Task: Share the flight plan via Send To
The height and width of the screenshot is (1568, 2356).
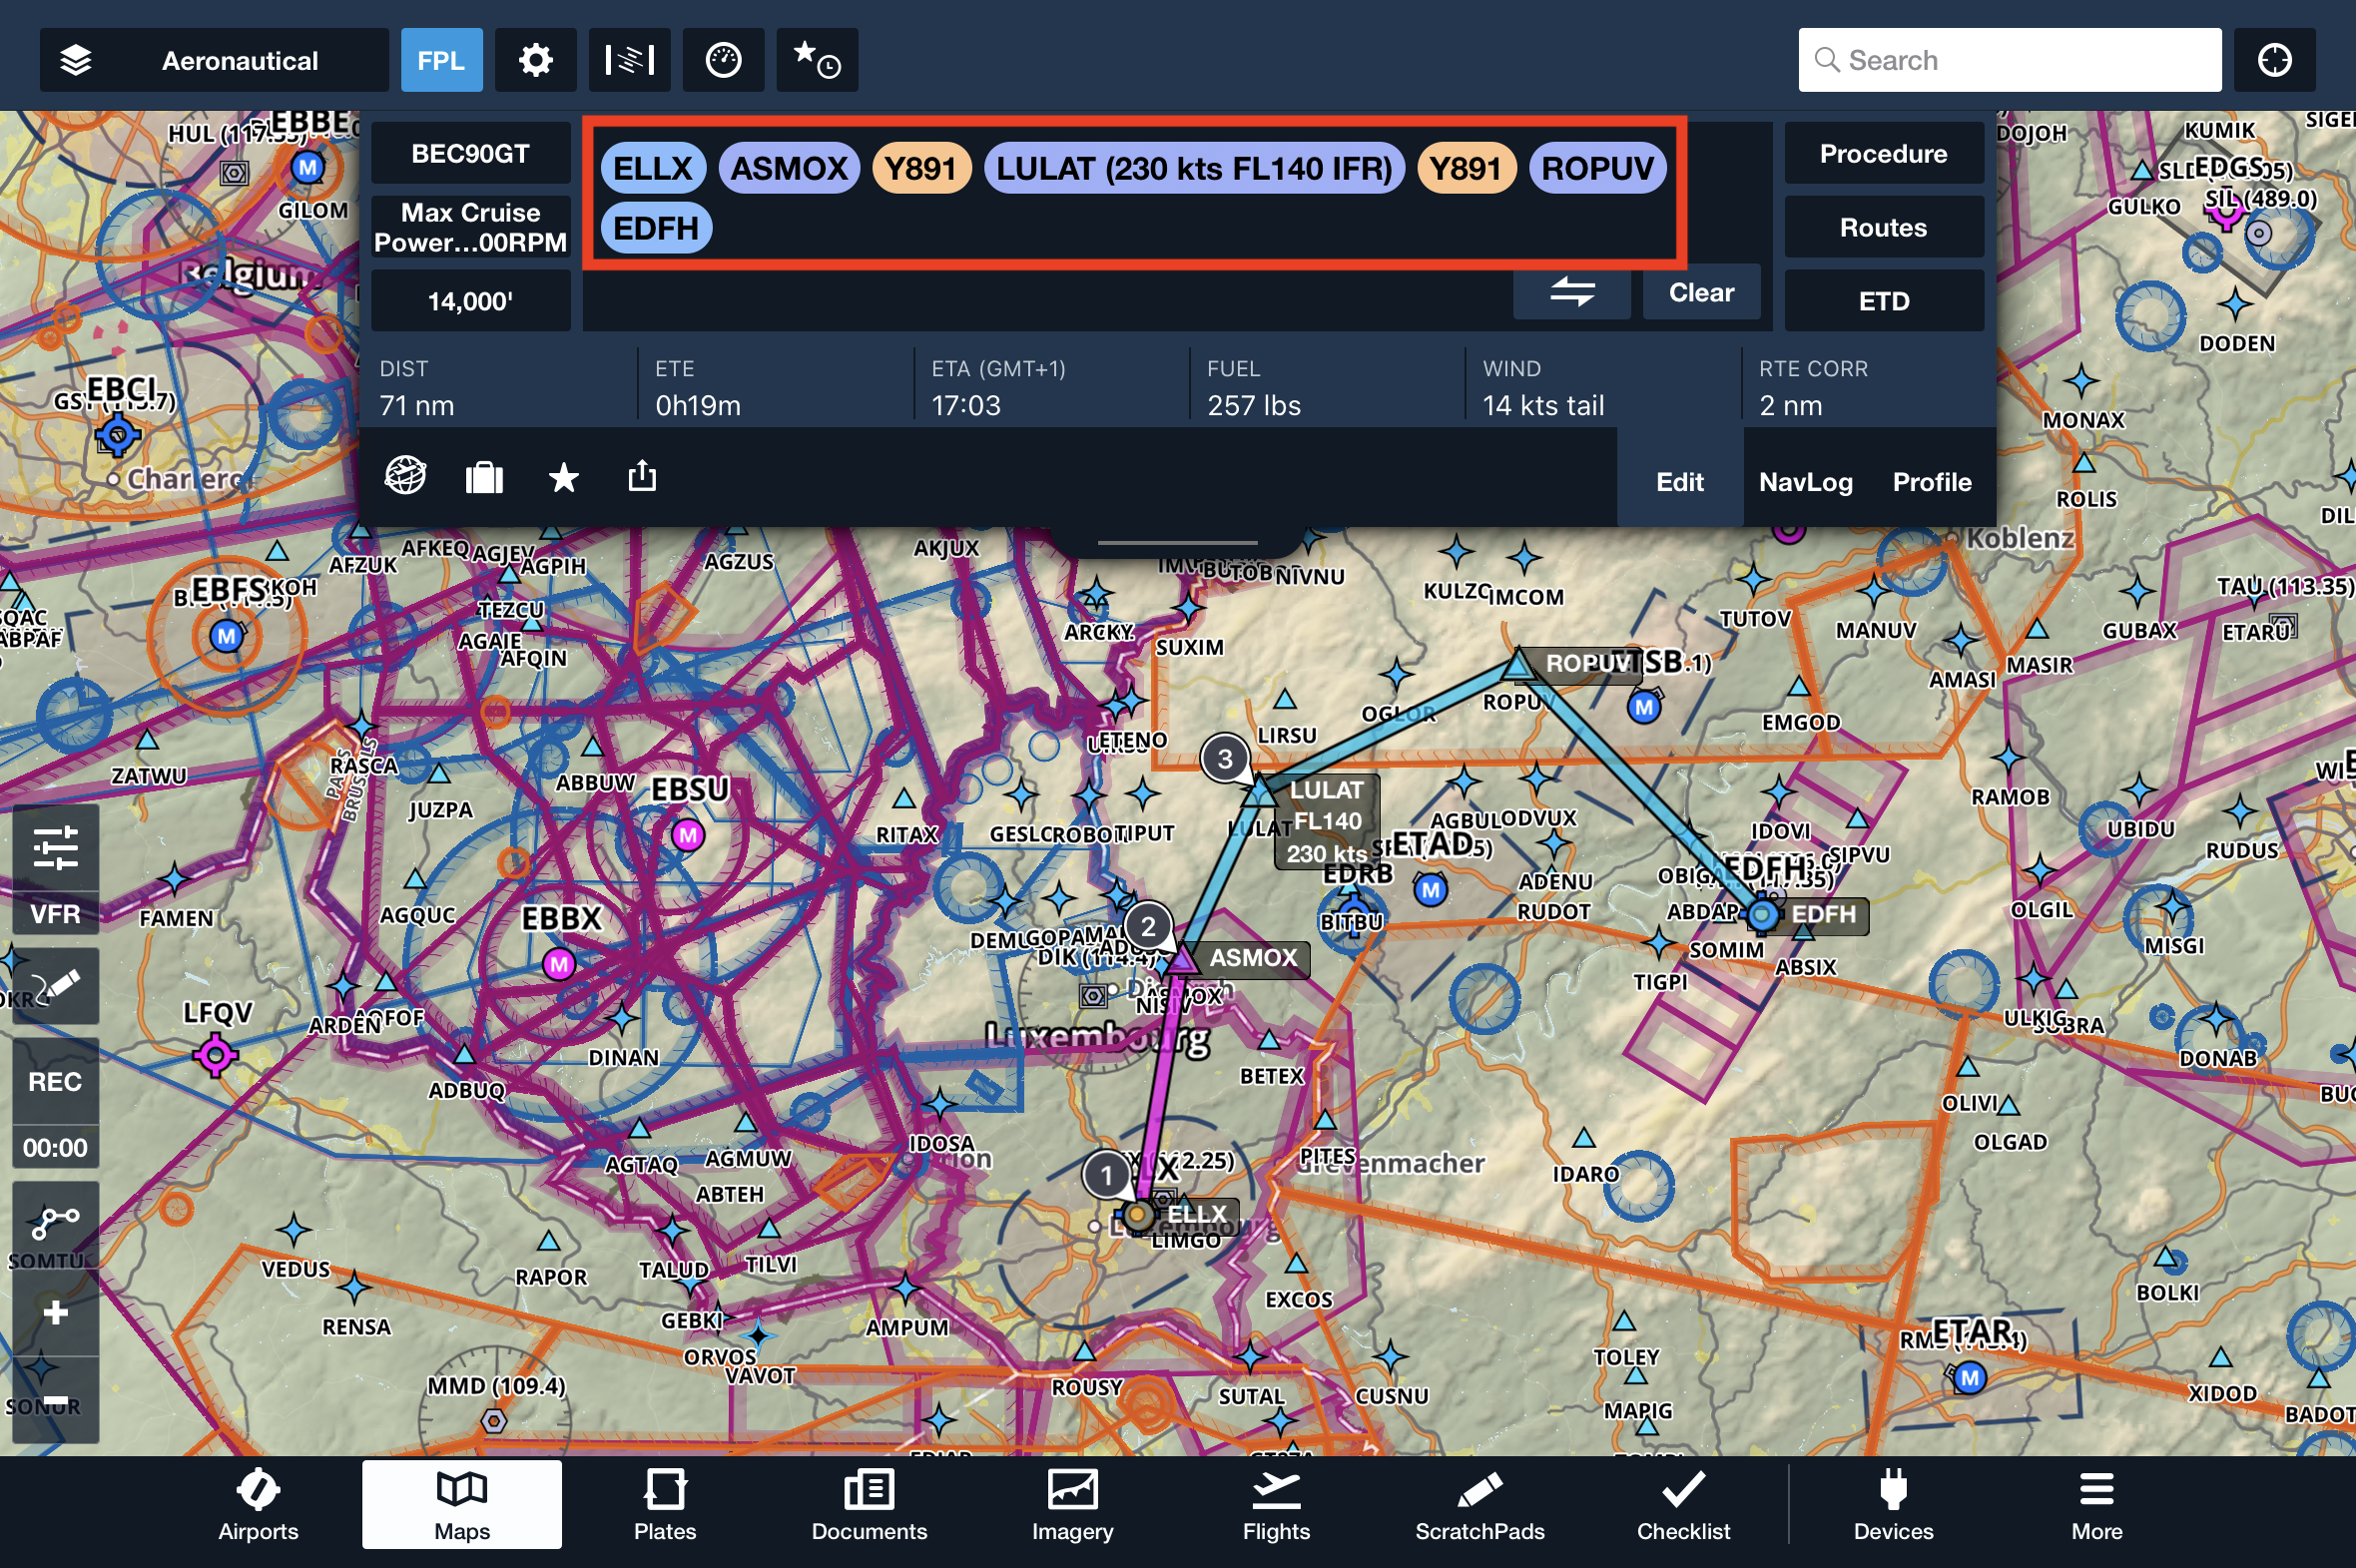Action: (x=642, y=475)
